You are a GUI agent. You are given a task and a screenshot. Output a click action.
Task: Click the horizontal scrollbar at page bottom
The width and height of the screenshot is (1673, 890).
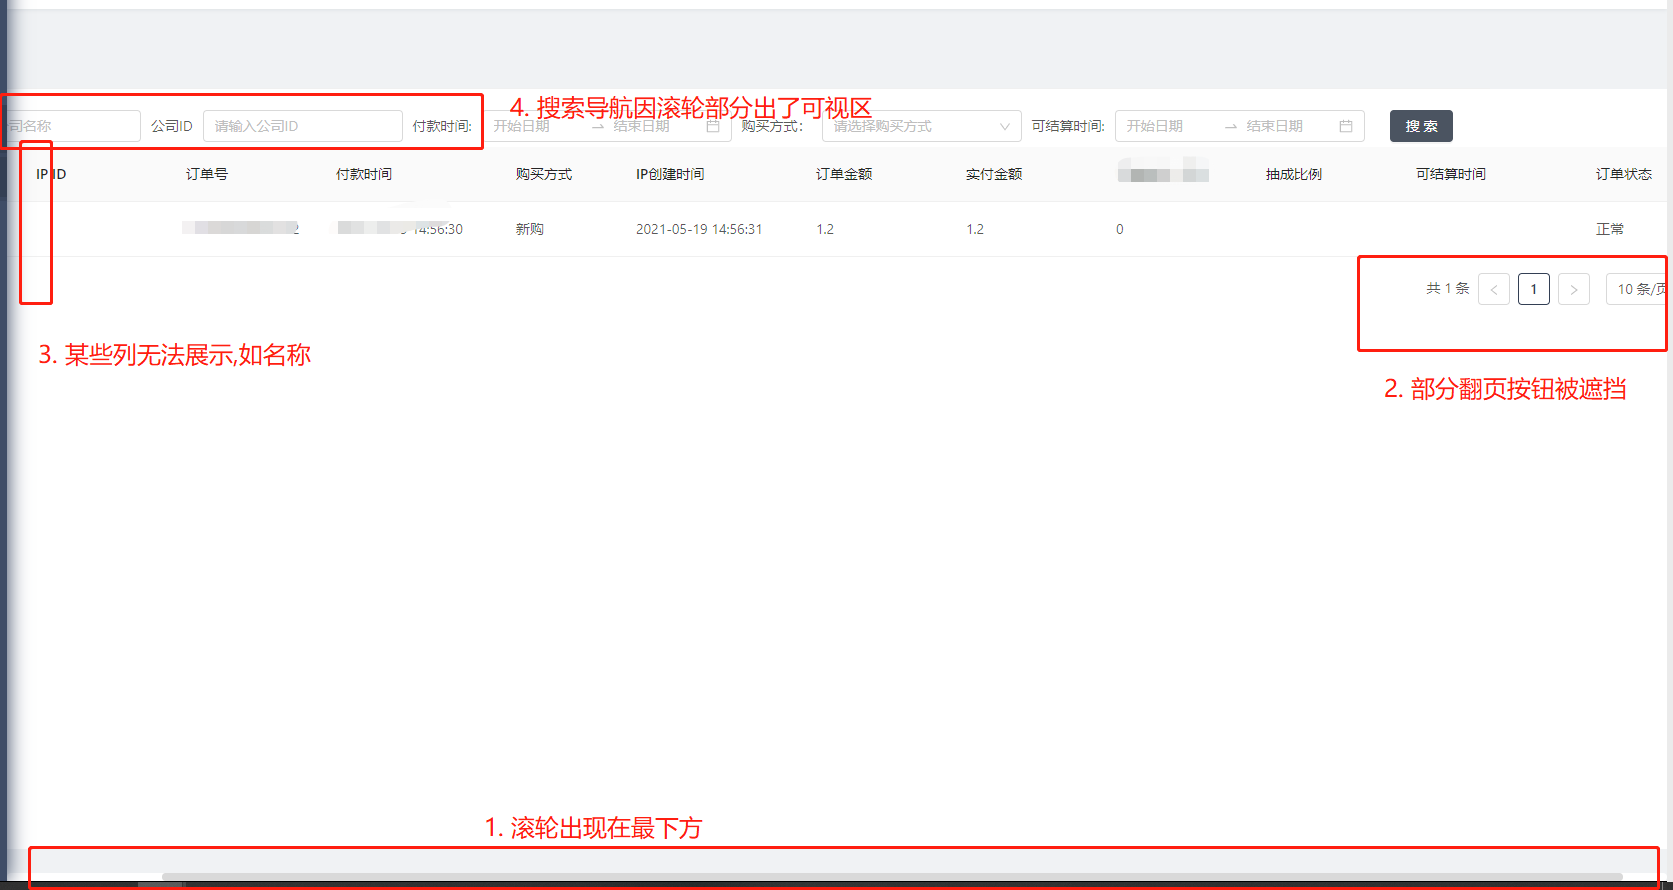coord(892,877)
